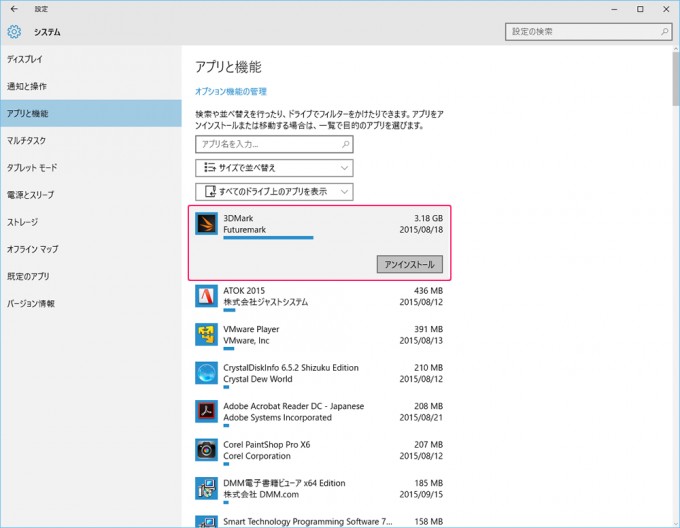Click the Crystal Dew World publisher name
This screenshot has height=528, width=680.
coord(258,379)
